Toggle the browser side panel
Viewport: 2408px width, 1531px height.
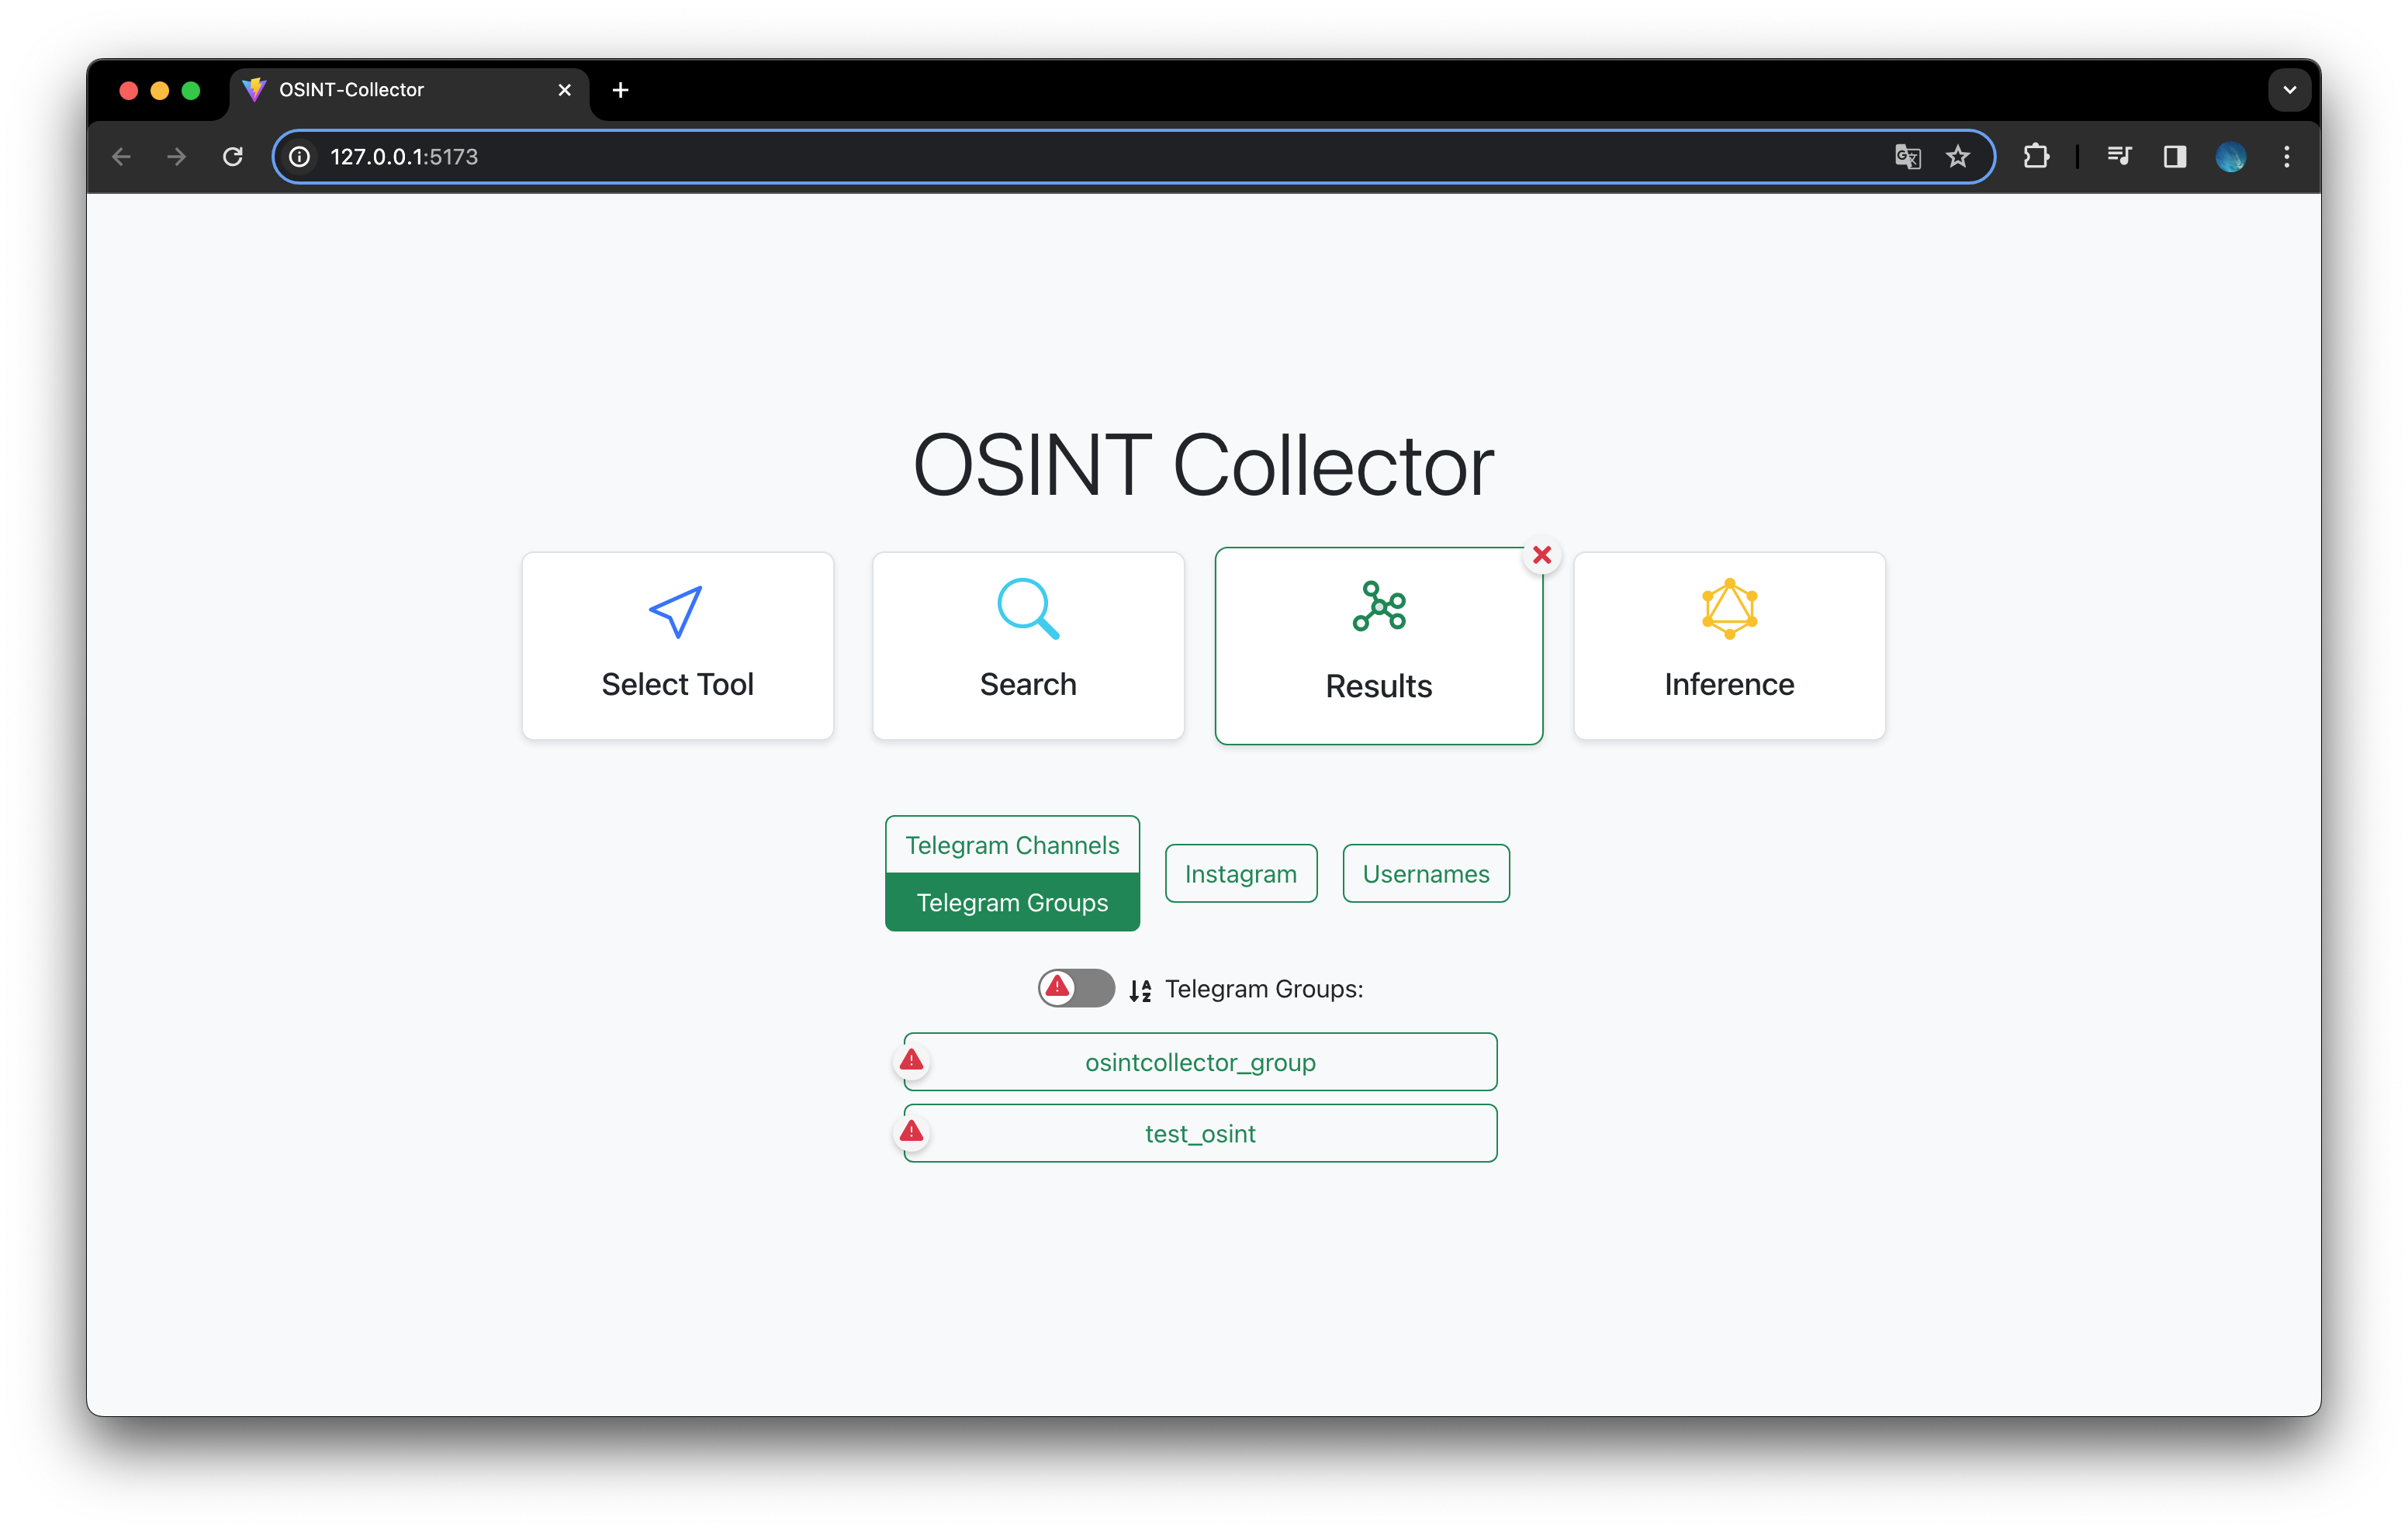click(2175, 157)
